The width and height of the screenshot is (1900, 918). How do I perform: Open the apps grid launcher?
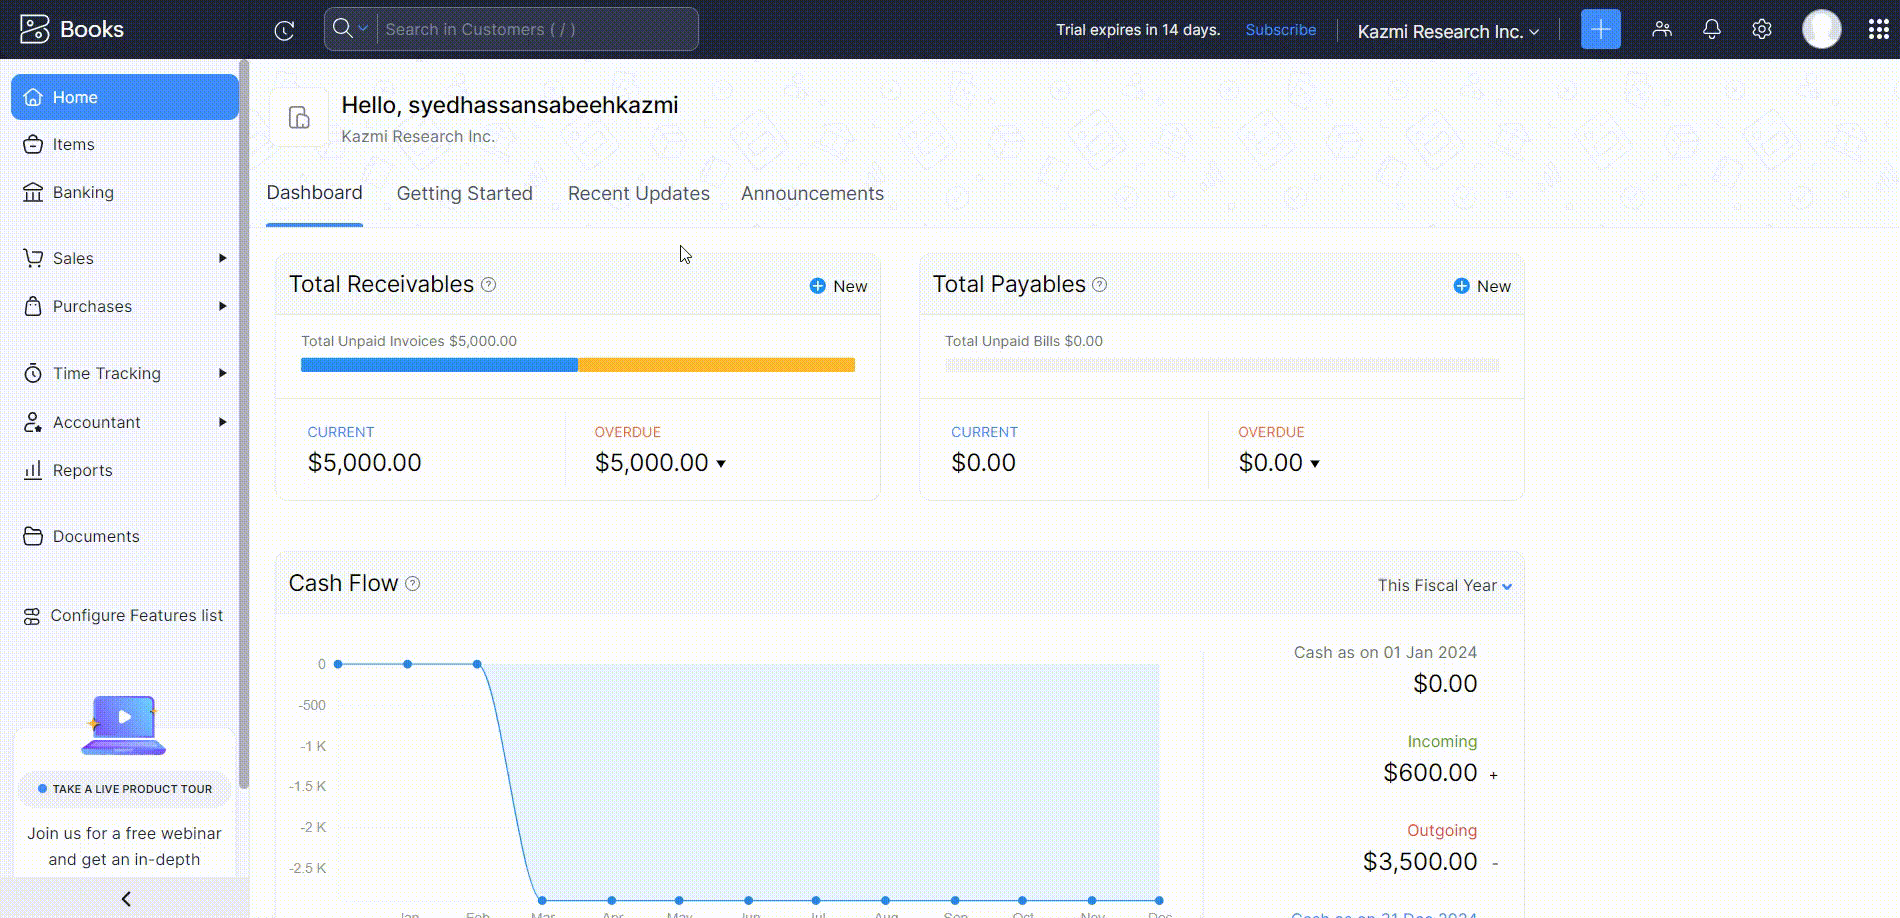tap(1878, 29)
